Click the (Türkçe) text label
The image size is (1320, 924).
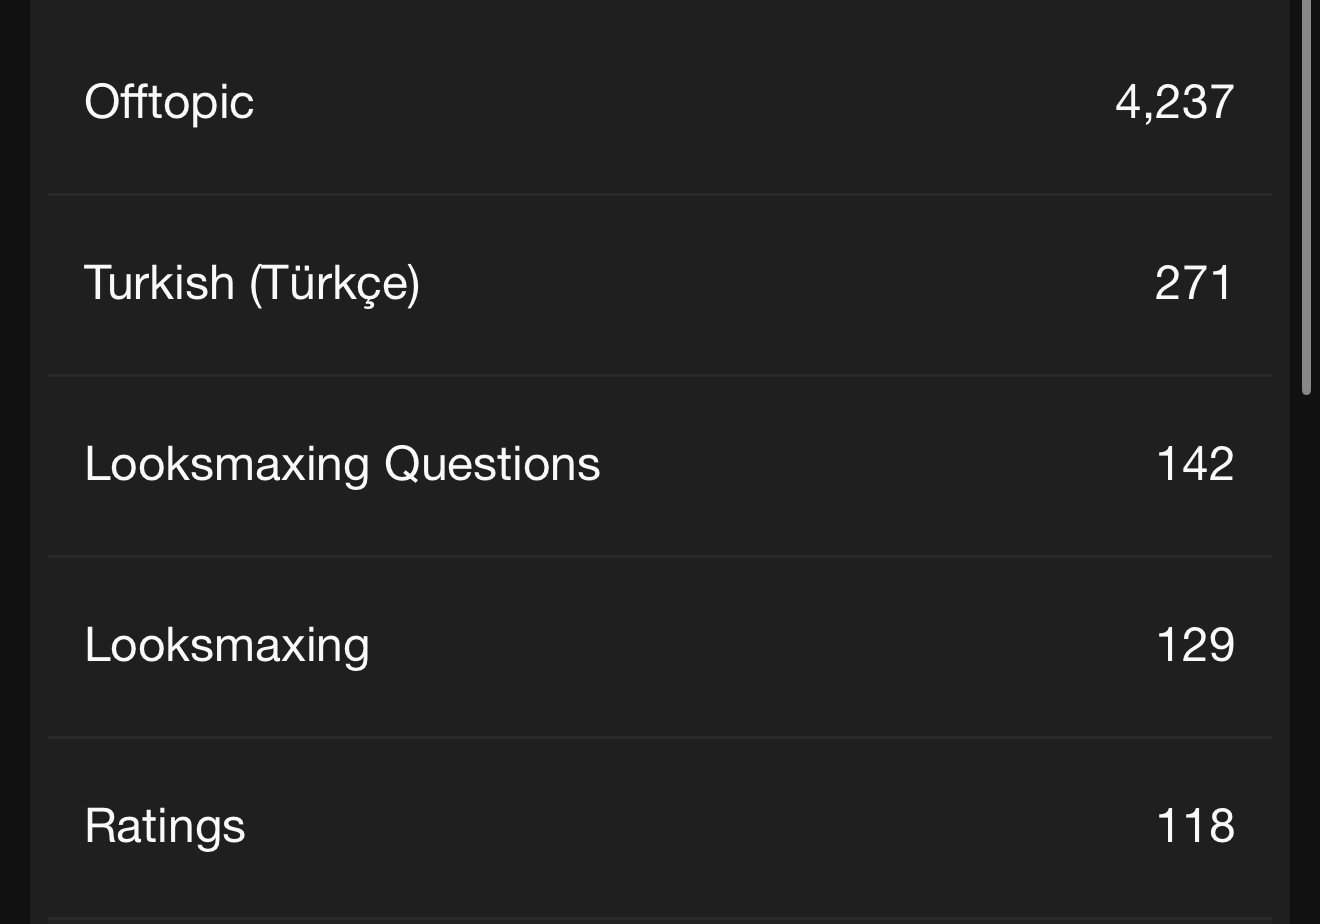(334, 283)
